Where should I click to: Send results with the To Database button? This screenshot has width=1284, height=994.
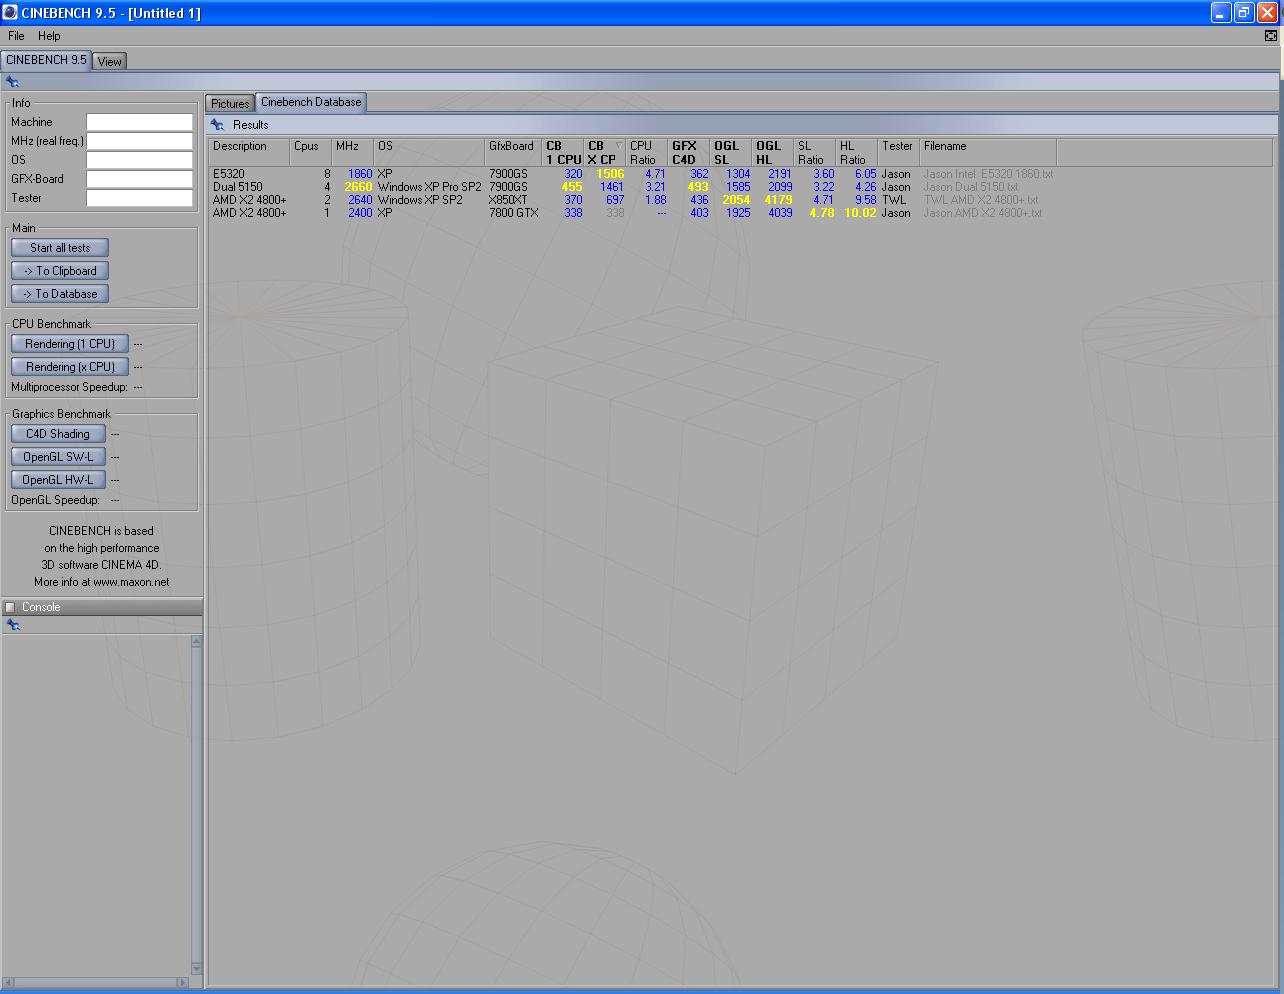pos(60,294)
